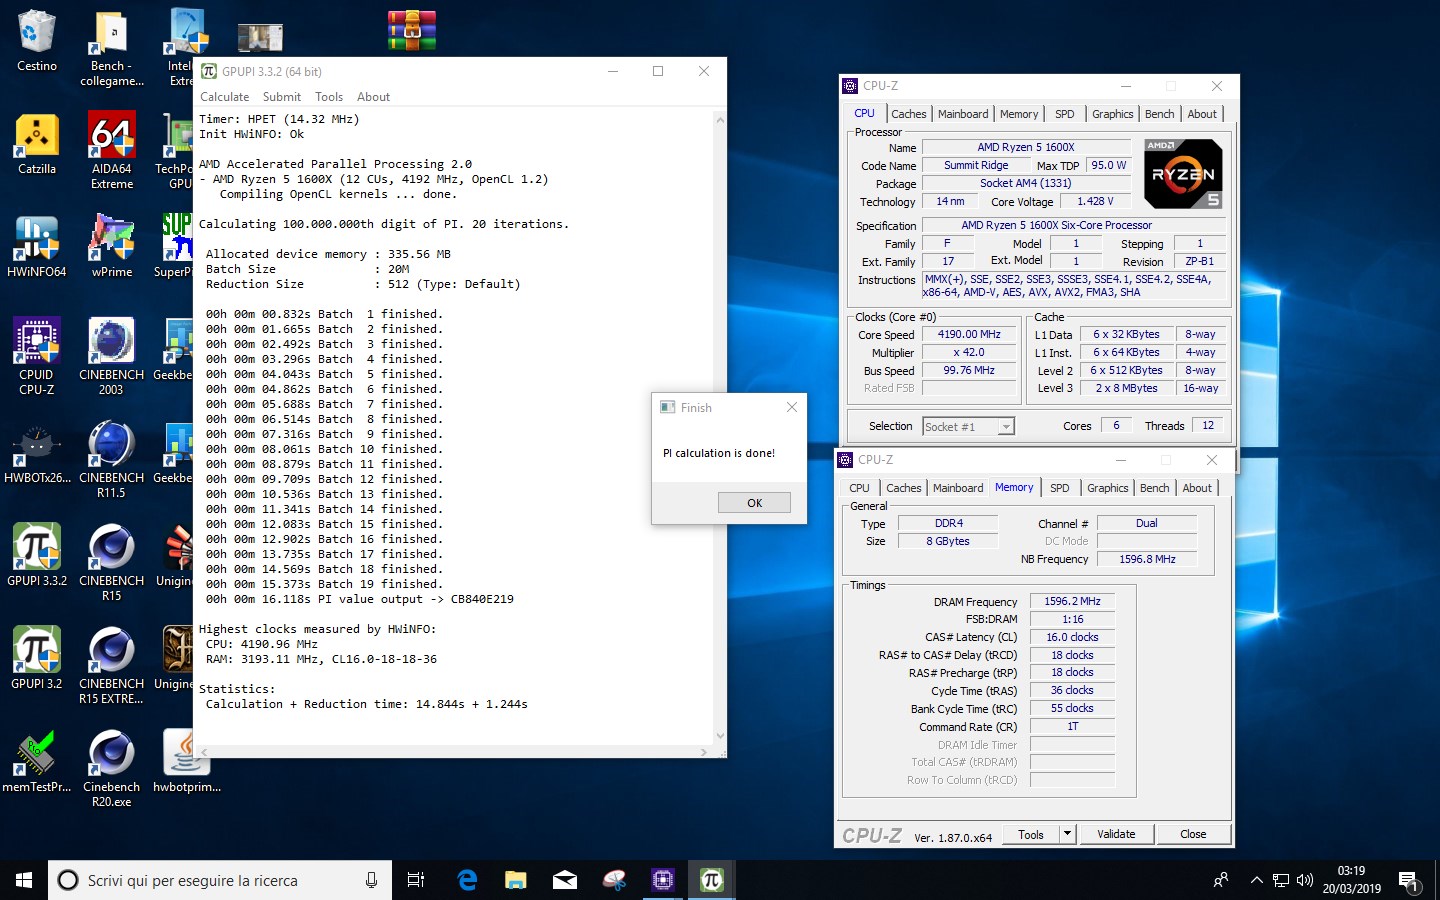Open GPUPI About menu
The width and height of the screenshot is (1440, 900).
(373, 97)
